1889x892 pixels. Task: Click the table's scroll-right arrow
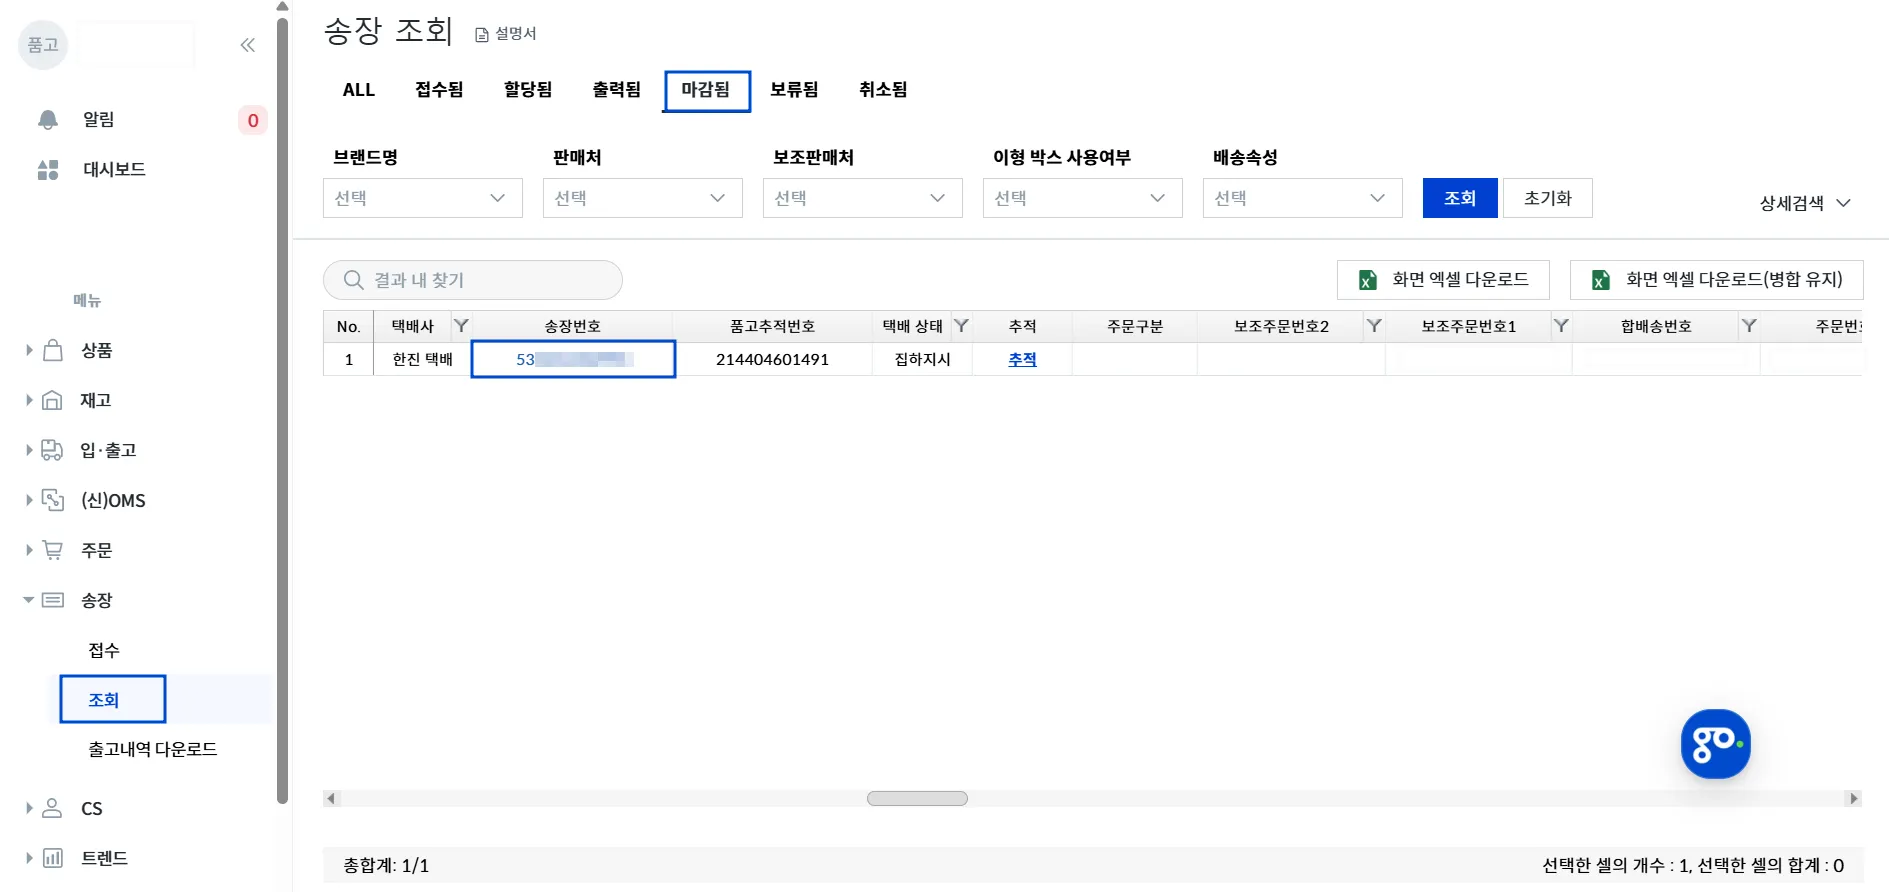(x=1854, y=799)
